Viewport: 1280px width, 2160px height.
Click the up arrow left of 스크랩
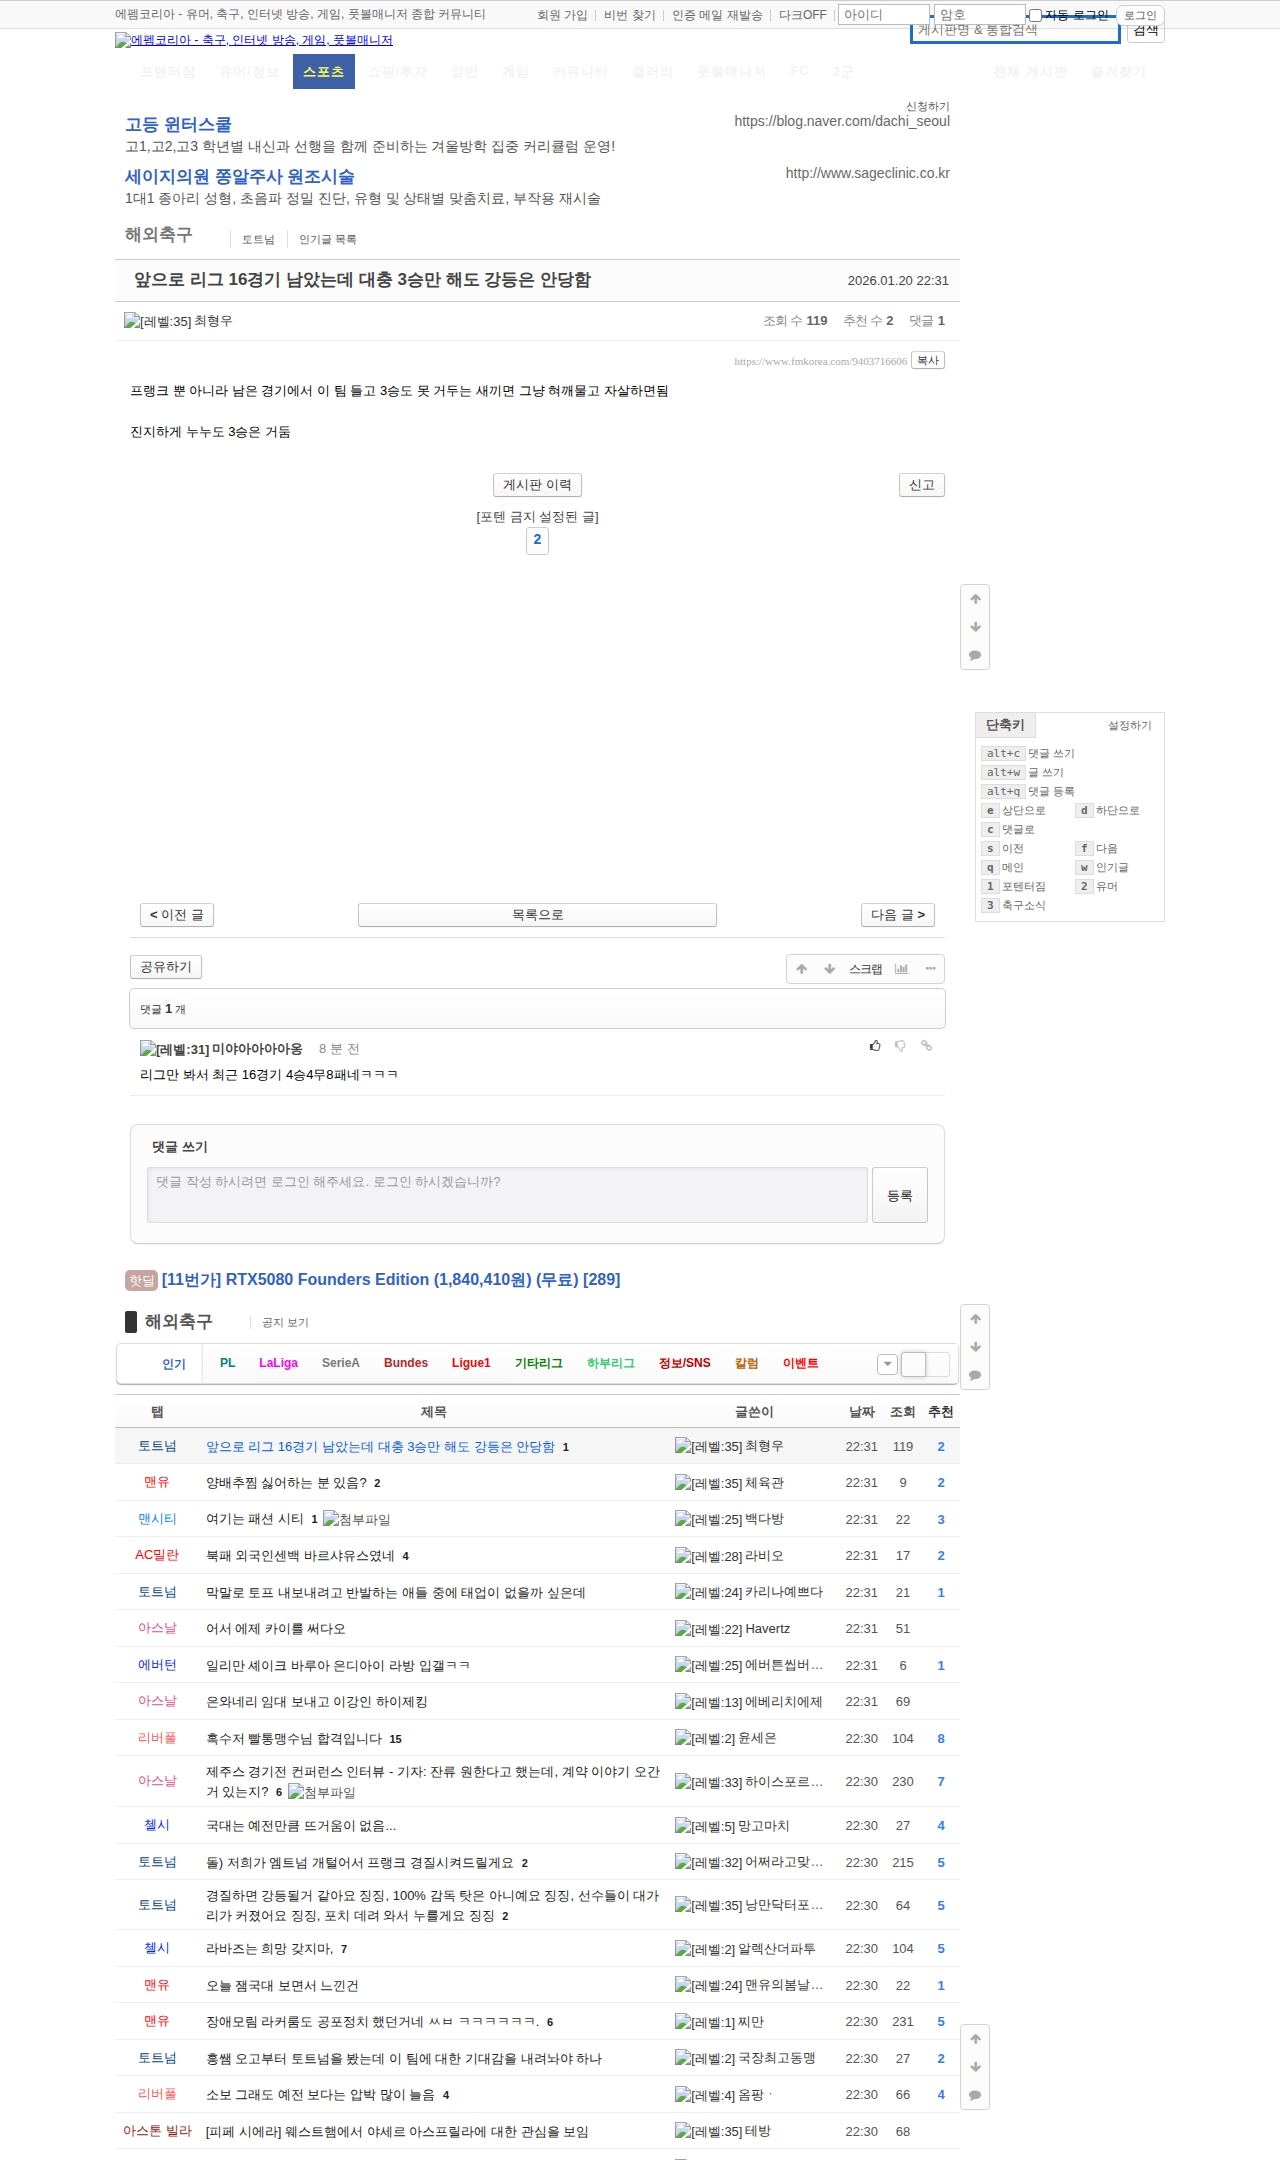[801, 969]
